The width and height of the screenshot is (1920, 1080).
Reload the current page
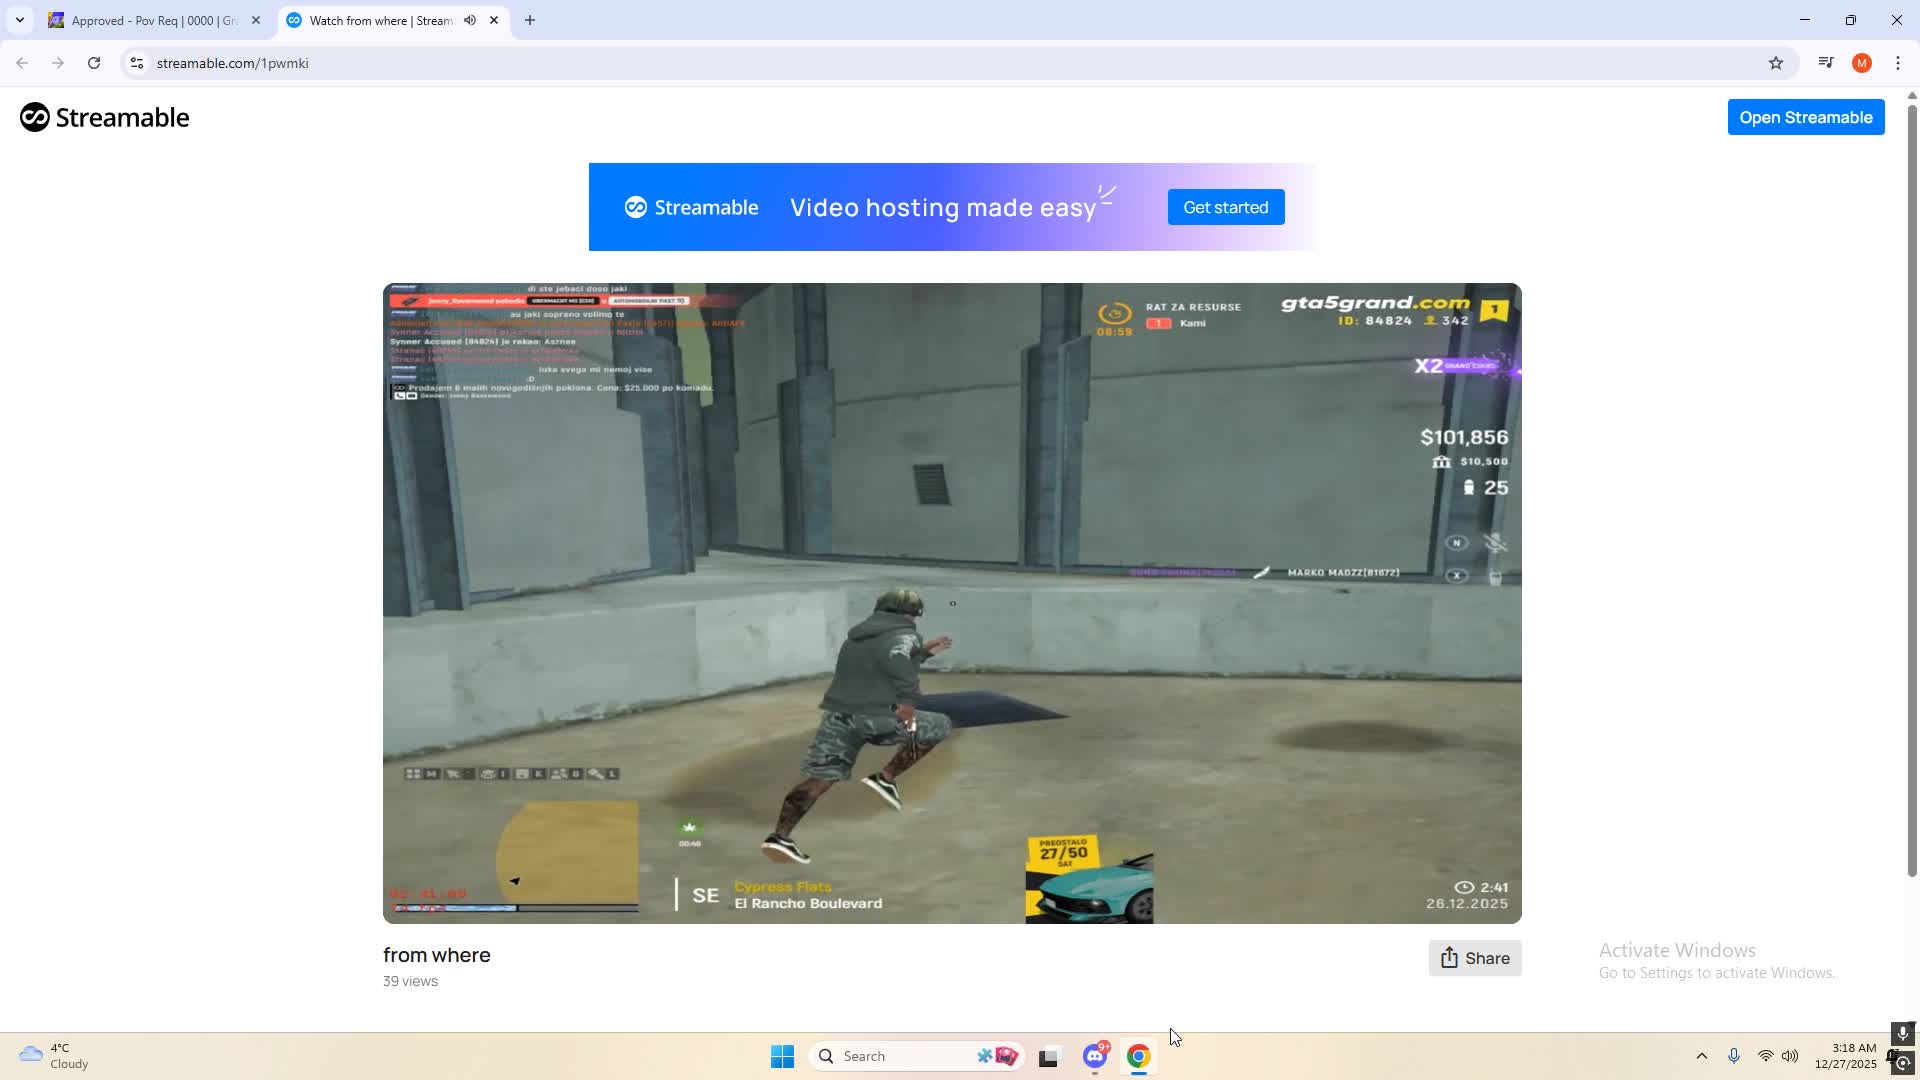[x=93, y=62]
